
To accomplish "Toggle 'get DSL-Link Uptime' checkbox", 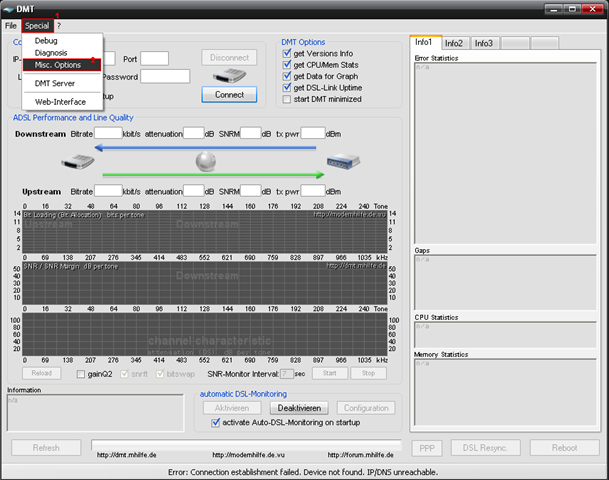I will coord(287,88).
